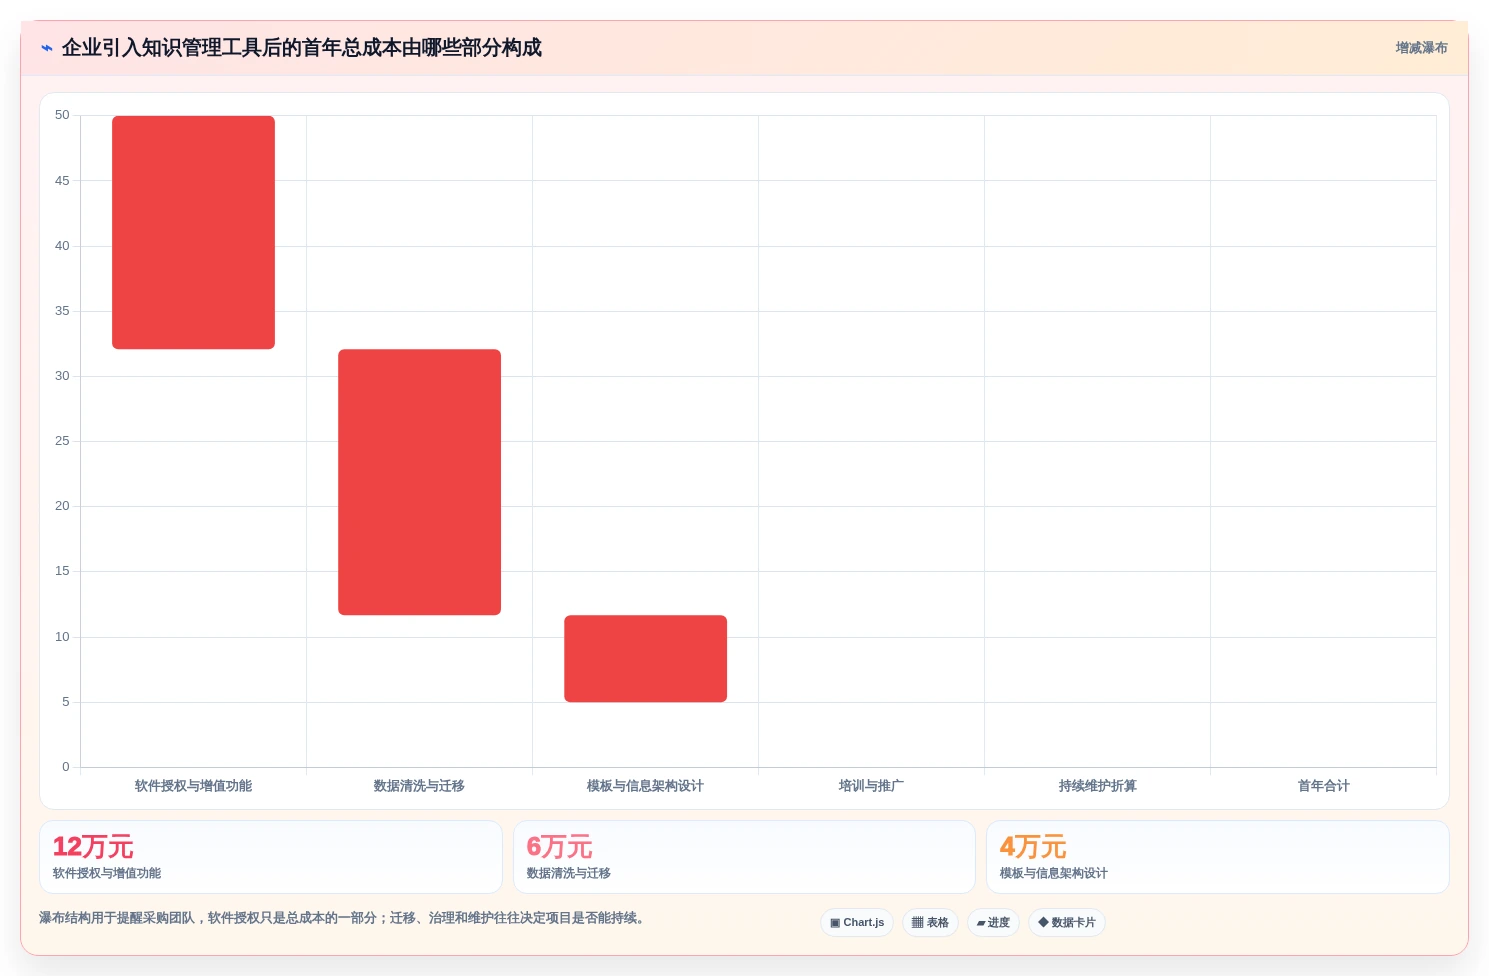The height and width of the screenshot is (976, 1489).
Task: Click the y-axis value 50
Action: (x=62, y=115)
